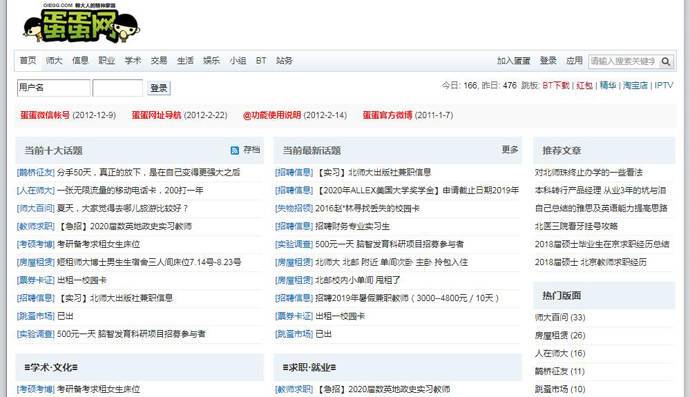Jump to the 精华 board
The height and width of the screenshot is (397, 690).
[608, 85]
